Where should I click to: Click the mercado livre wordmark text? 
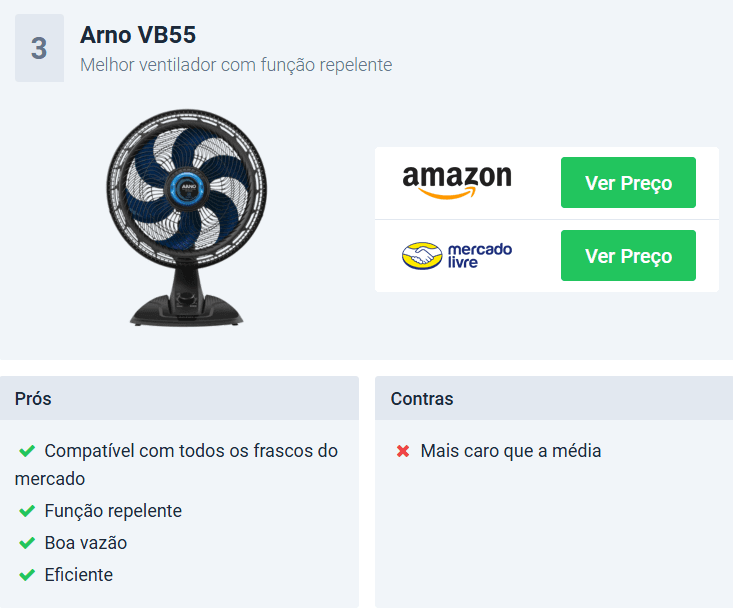coord(480,256)
